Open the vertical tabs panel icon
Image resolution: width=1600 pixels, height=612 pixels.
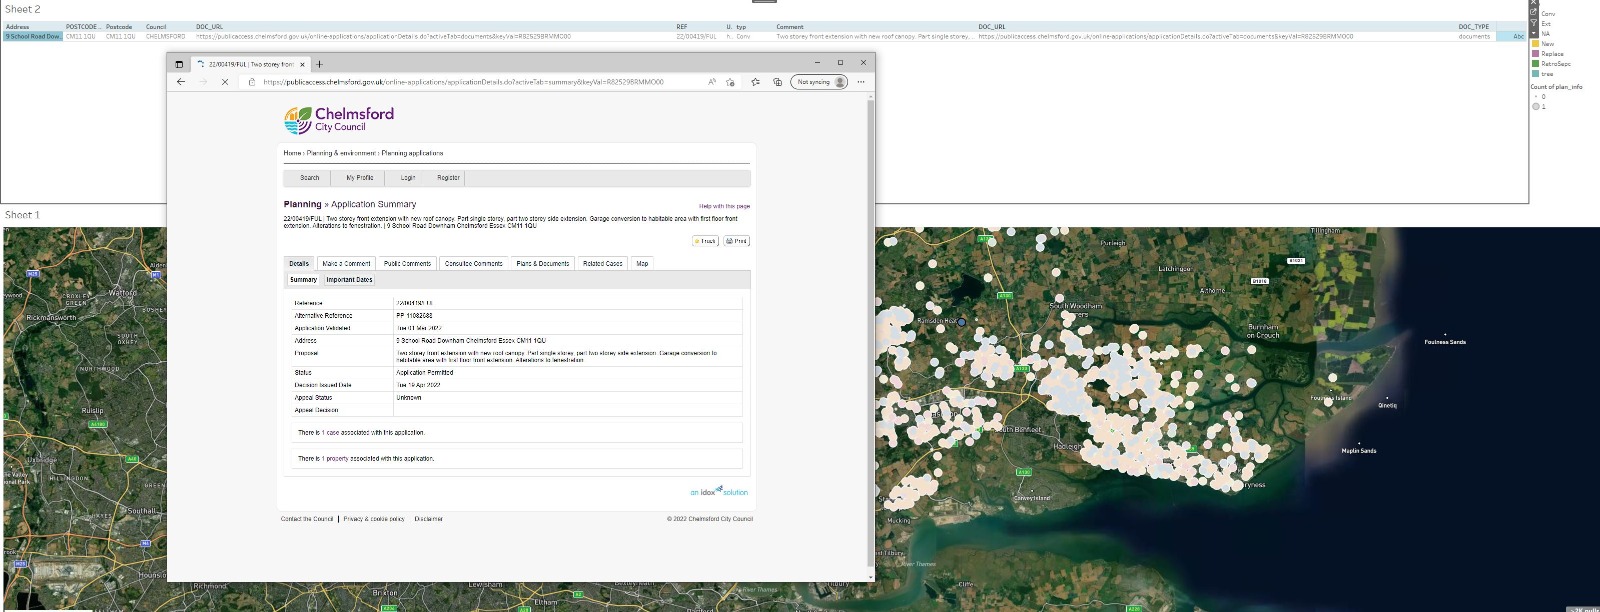179,64
